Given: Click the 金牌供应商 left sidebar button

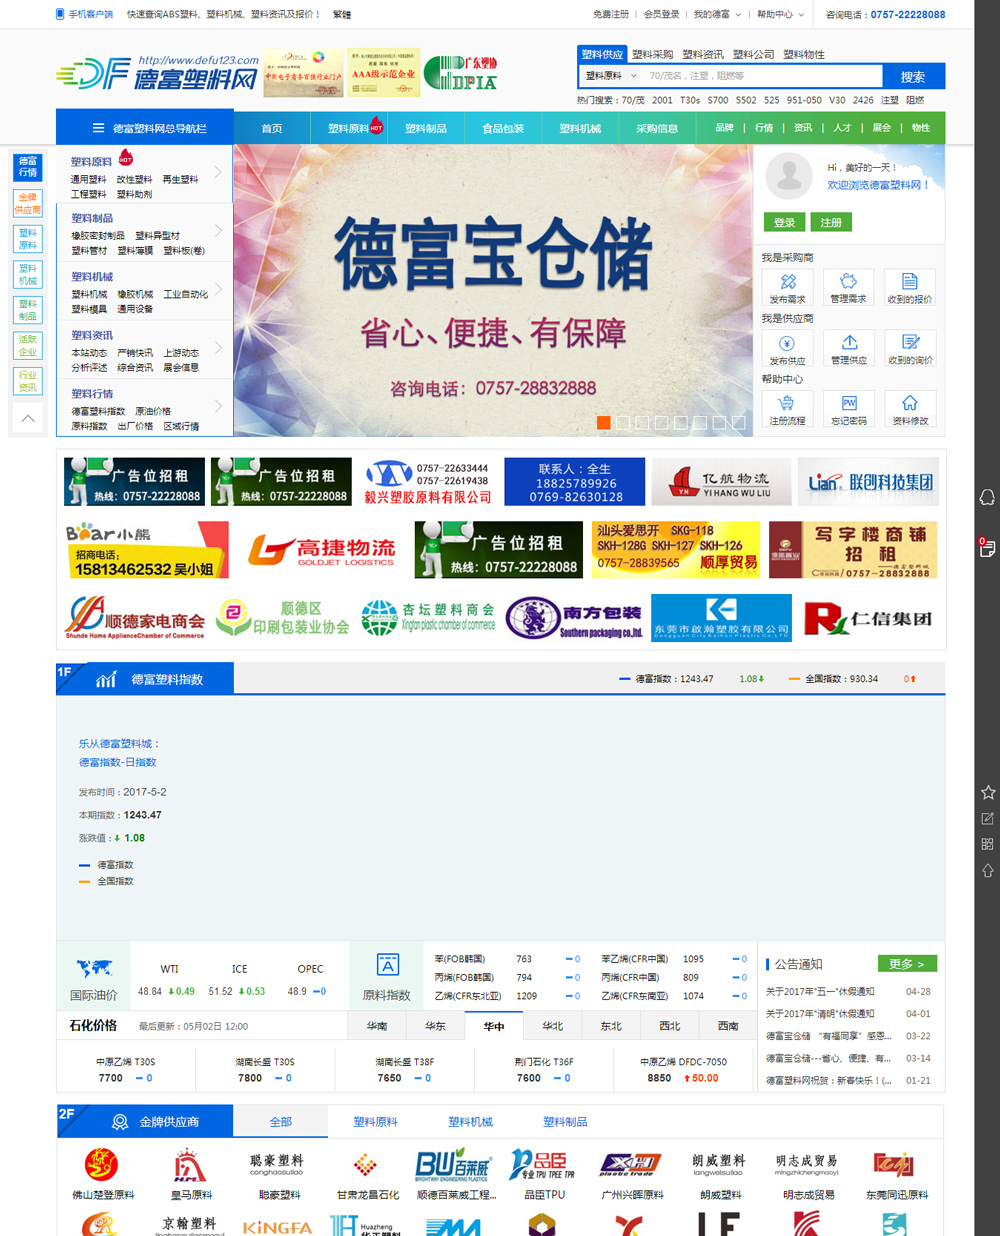Looking at the screenshot, I should [28, 203].
